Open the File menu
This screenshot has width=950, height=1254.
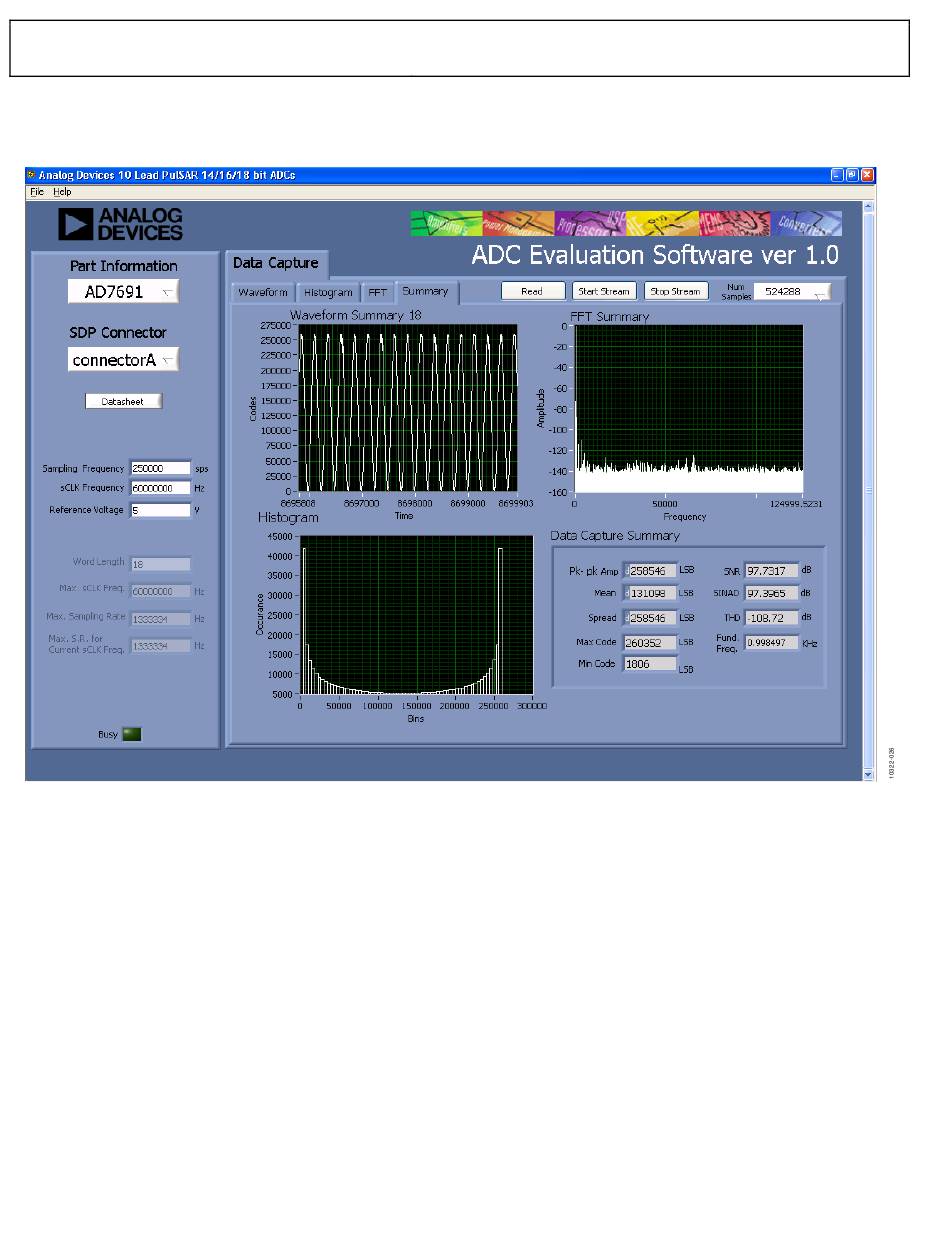(36, 191)
